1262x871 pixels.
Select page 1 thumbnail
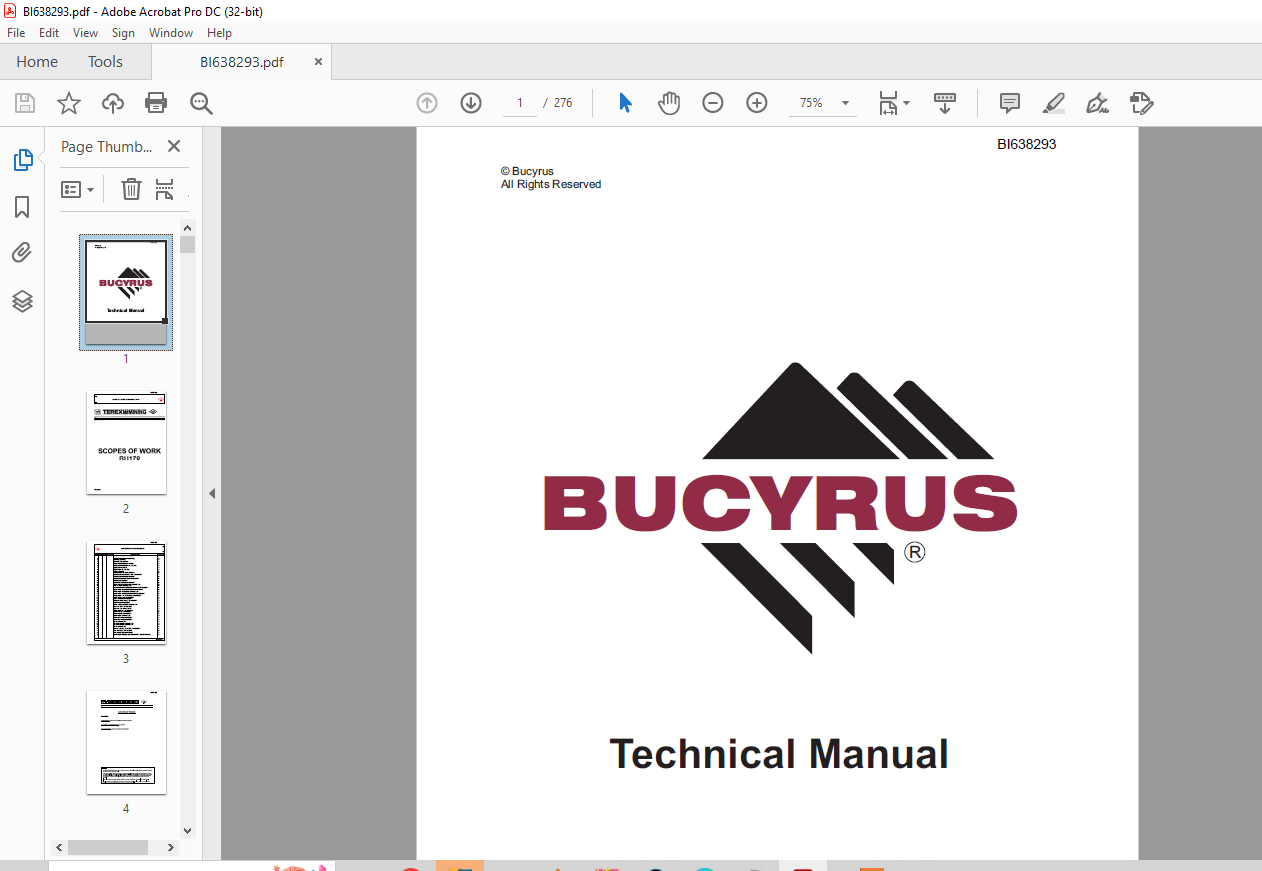coord(126,292)
